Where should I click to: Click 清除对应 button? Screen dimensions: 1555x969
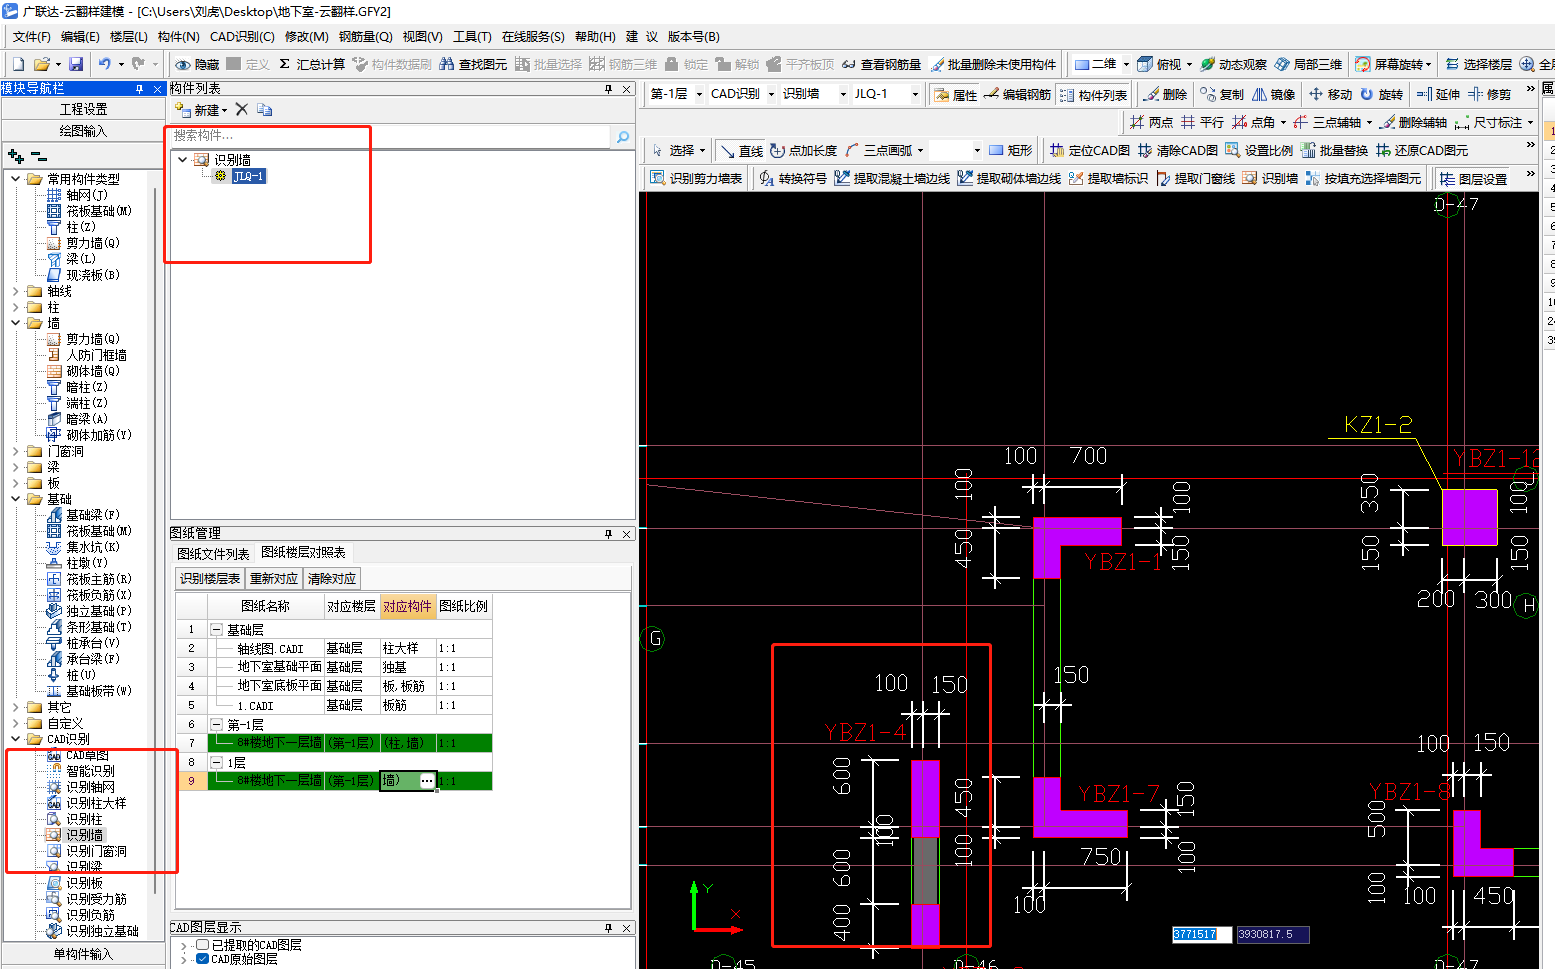pos(332,578)
